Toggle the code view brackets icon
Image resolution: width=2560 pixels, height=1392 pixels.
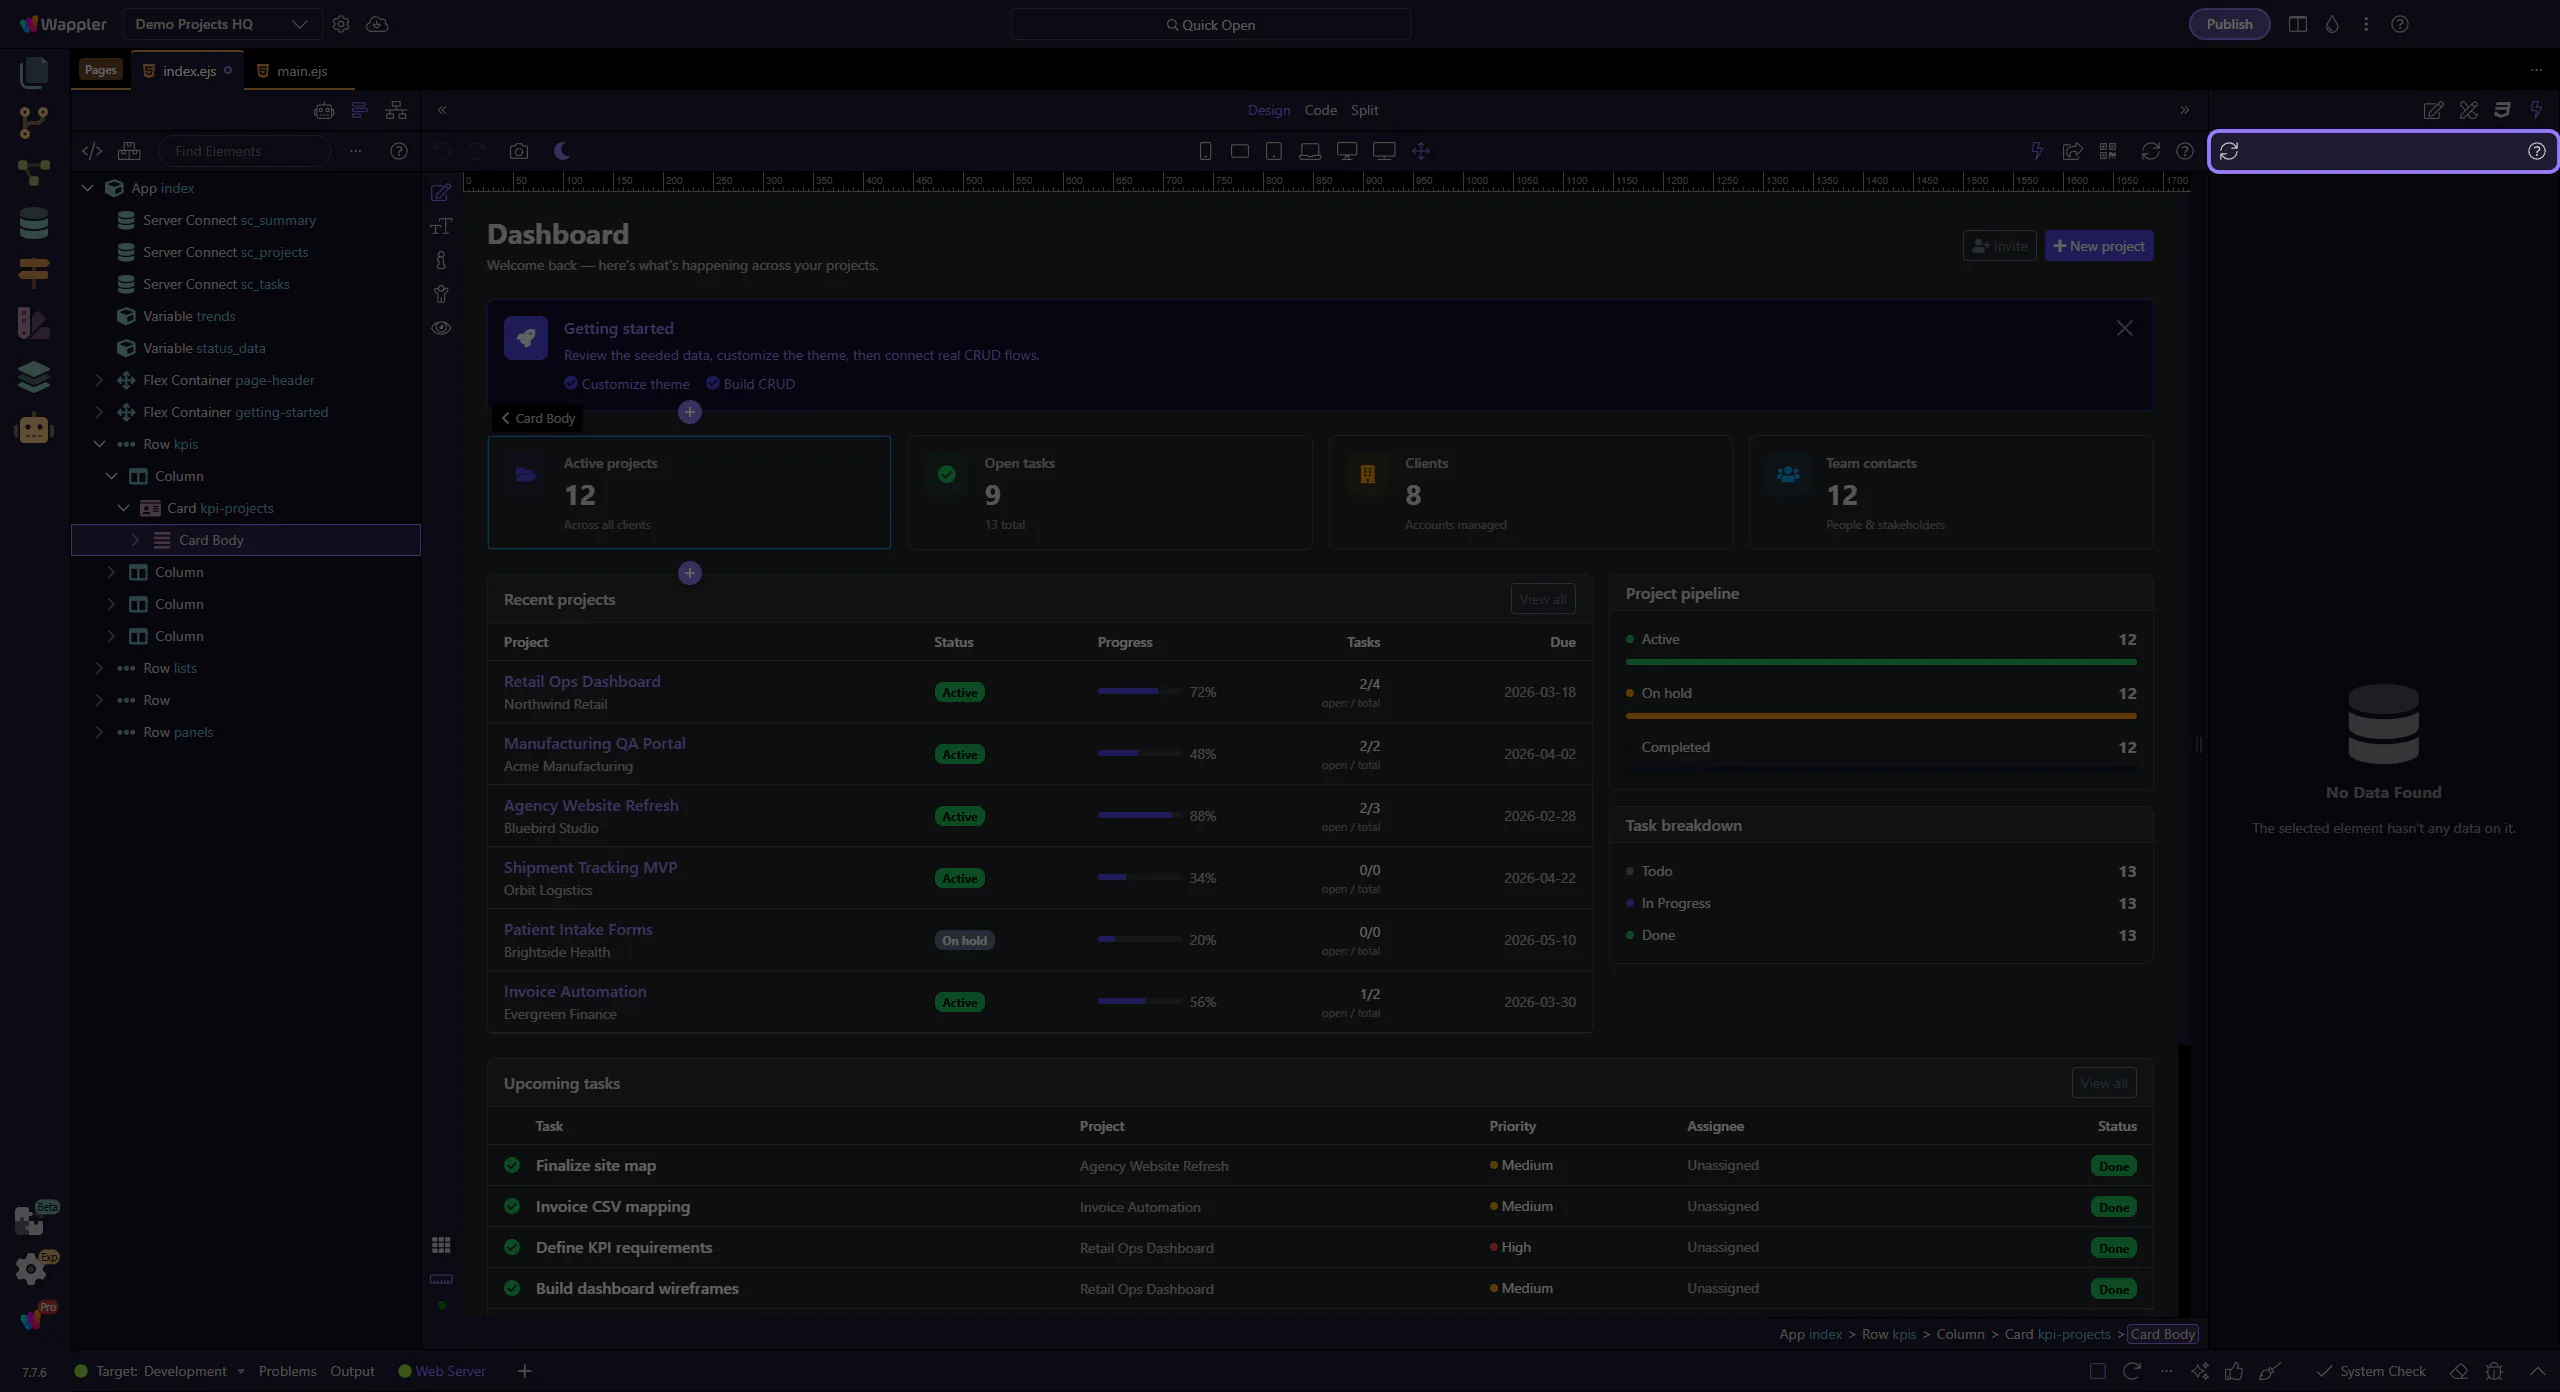tap(92, 151)
